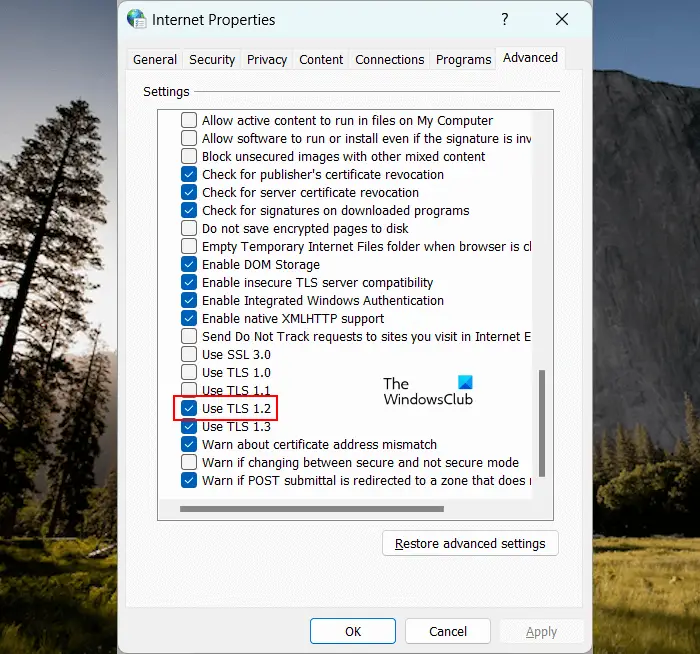
Task: Enable the Use TLS 1.0 option
Action: pyautogui.click(x=189, y=372)
